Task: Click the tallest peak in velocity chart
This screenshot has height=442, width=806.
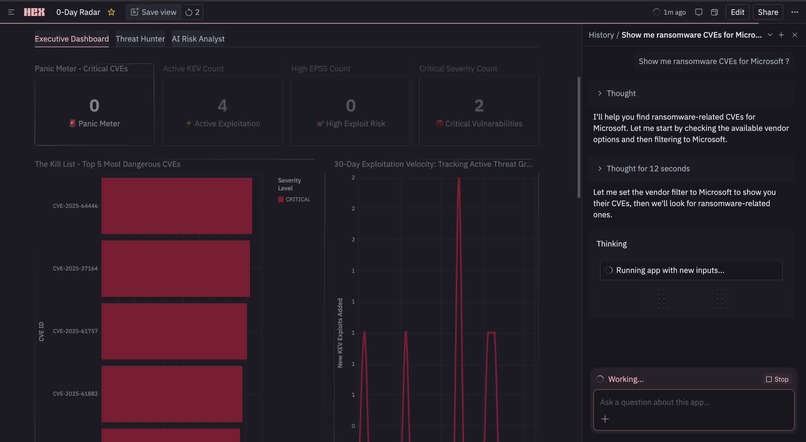Action: 459,179
